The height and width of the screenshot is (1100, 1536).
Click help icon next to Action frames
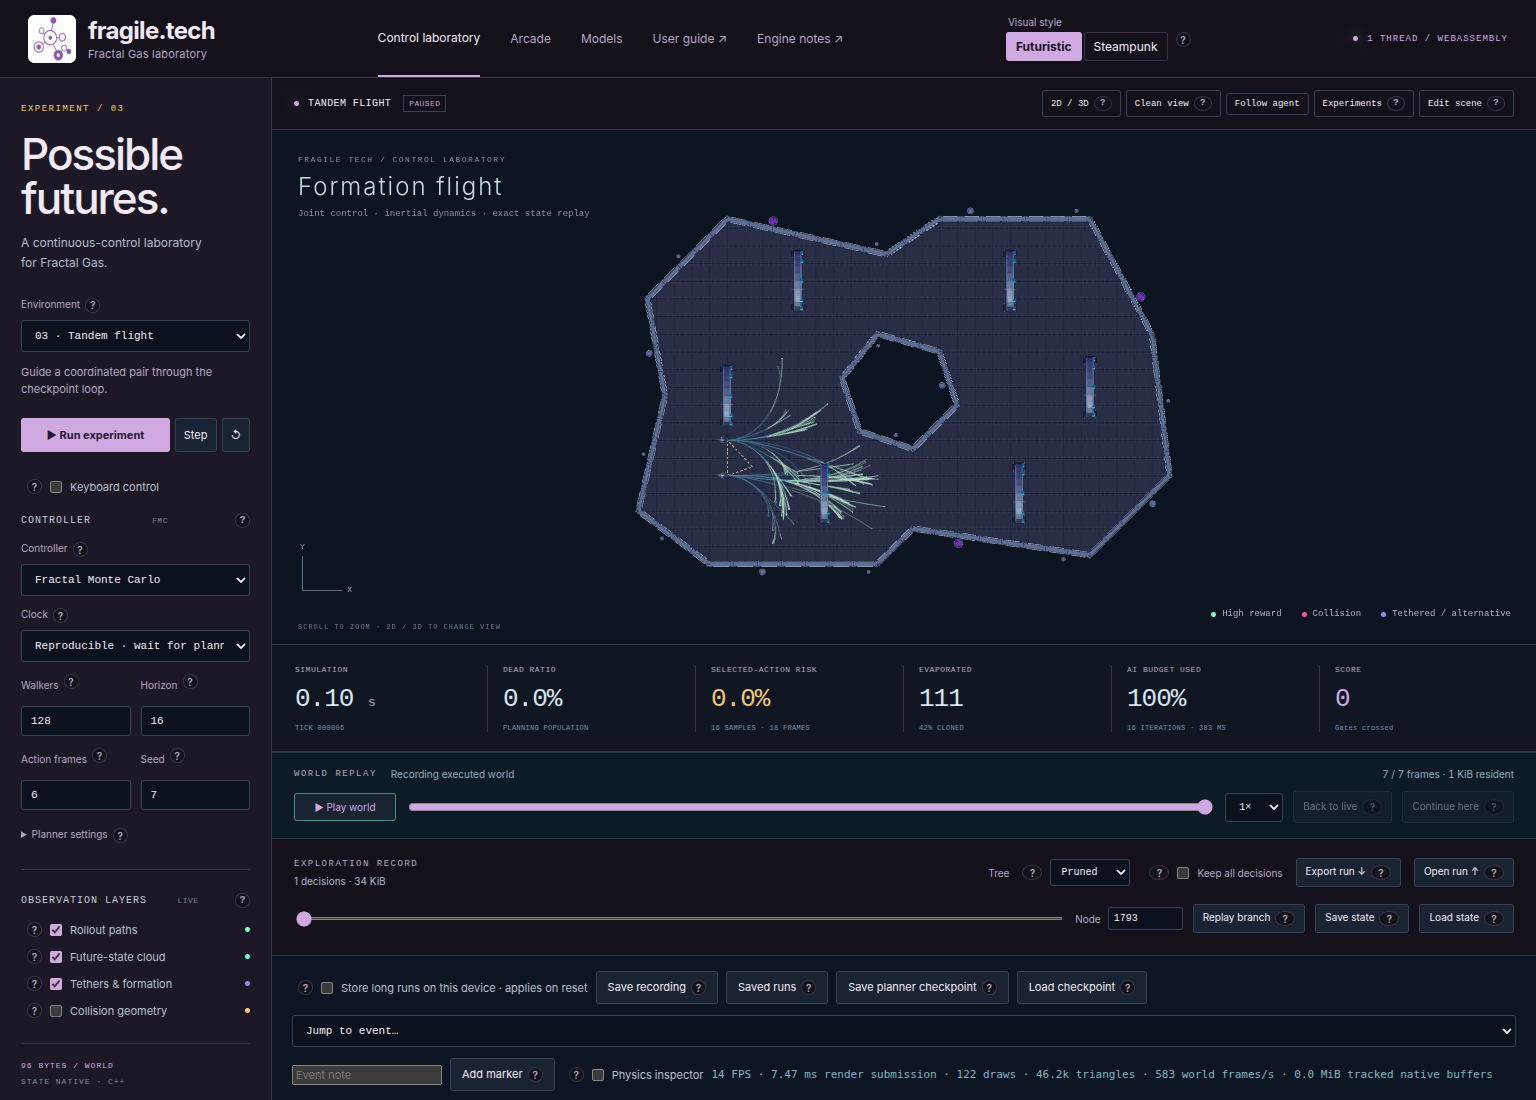click(x=100, y=756)
